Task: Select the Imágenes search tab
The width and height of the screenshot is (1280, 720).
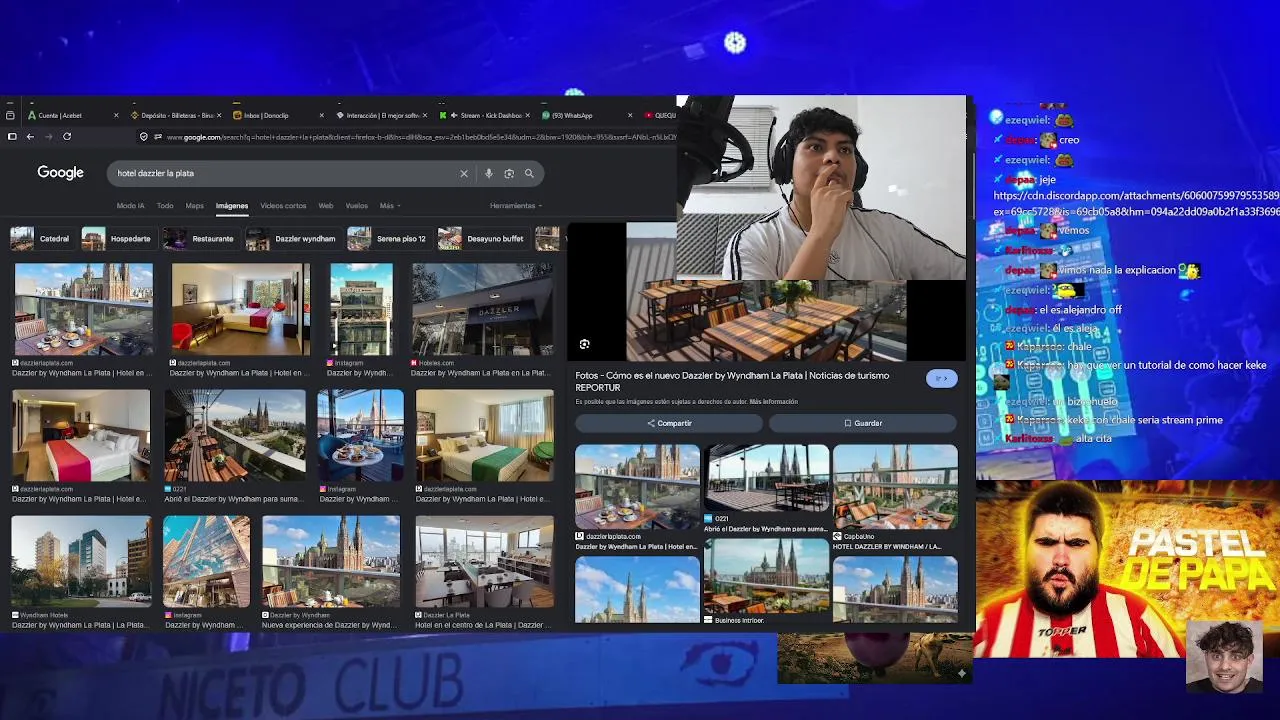Action: click(232, 206)
